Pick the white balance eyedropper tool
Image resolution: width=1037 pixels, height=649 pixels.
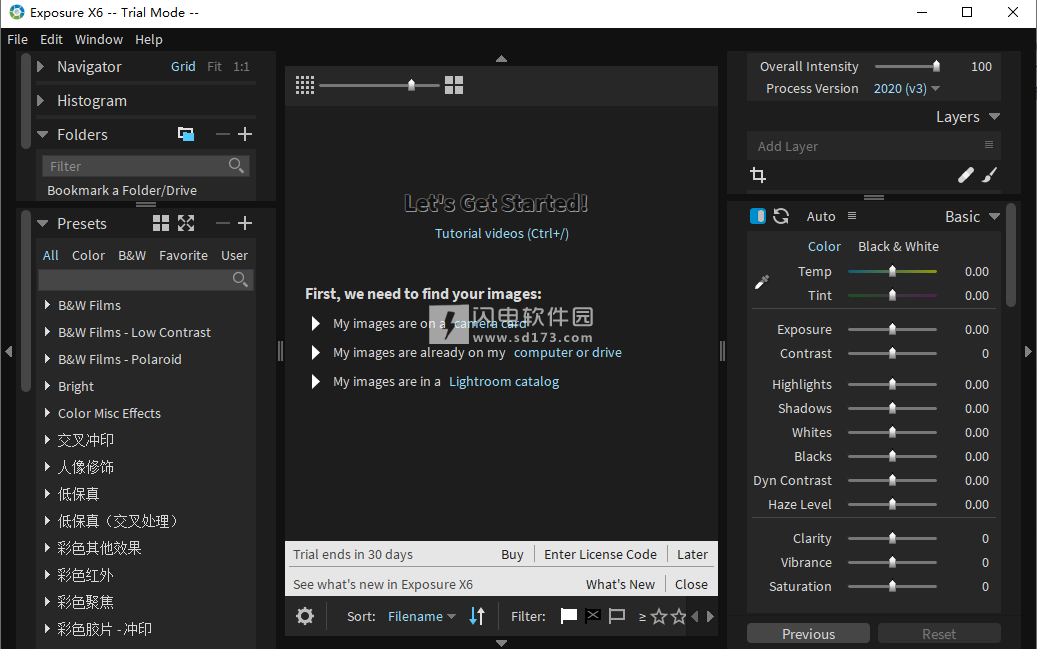pyautogui.click(x=762, y=282)
